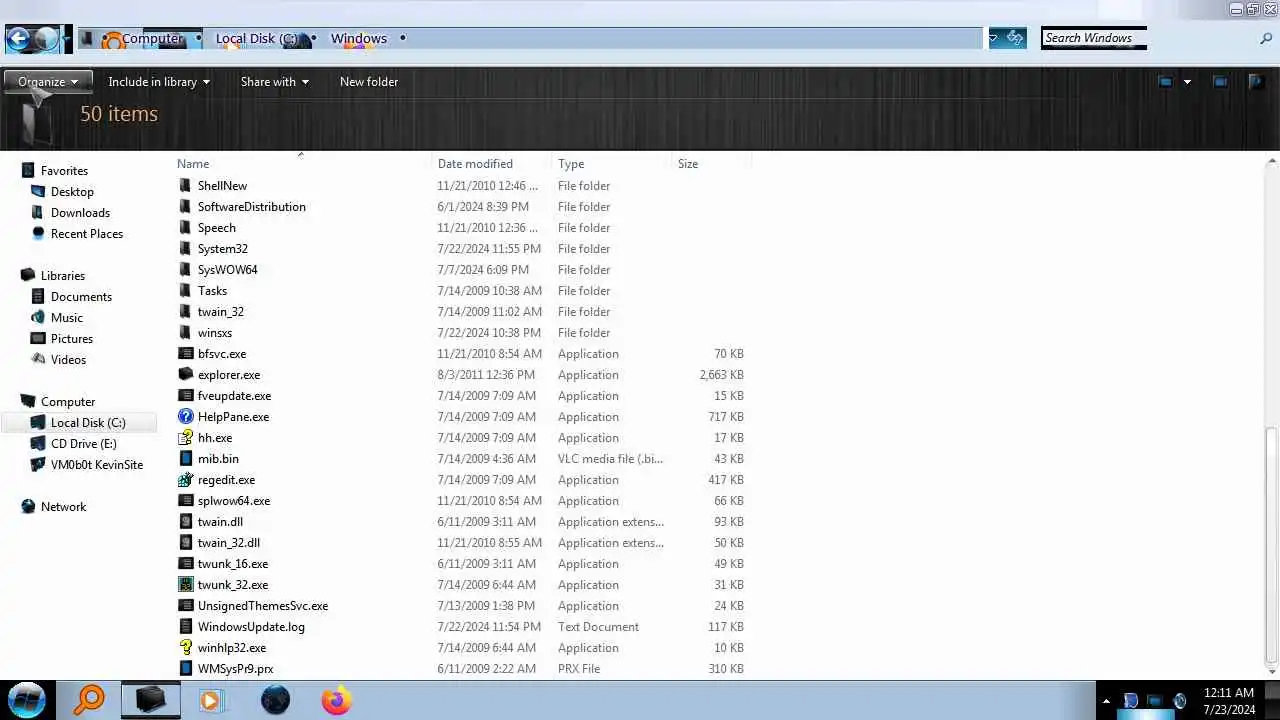Click the Forward navigation button

(x=46, y=39)
